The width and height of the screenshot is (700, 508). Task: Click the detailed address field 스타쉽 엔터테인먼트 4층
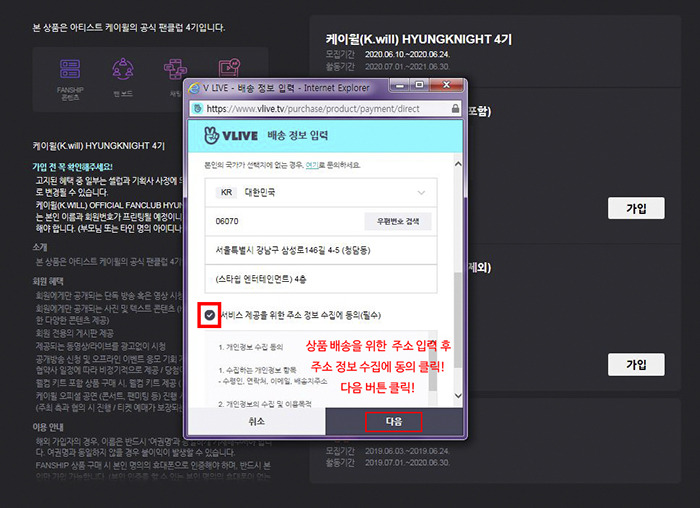321,279
